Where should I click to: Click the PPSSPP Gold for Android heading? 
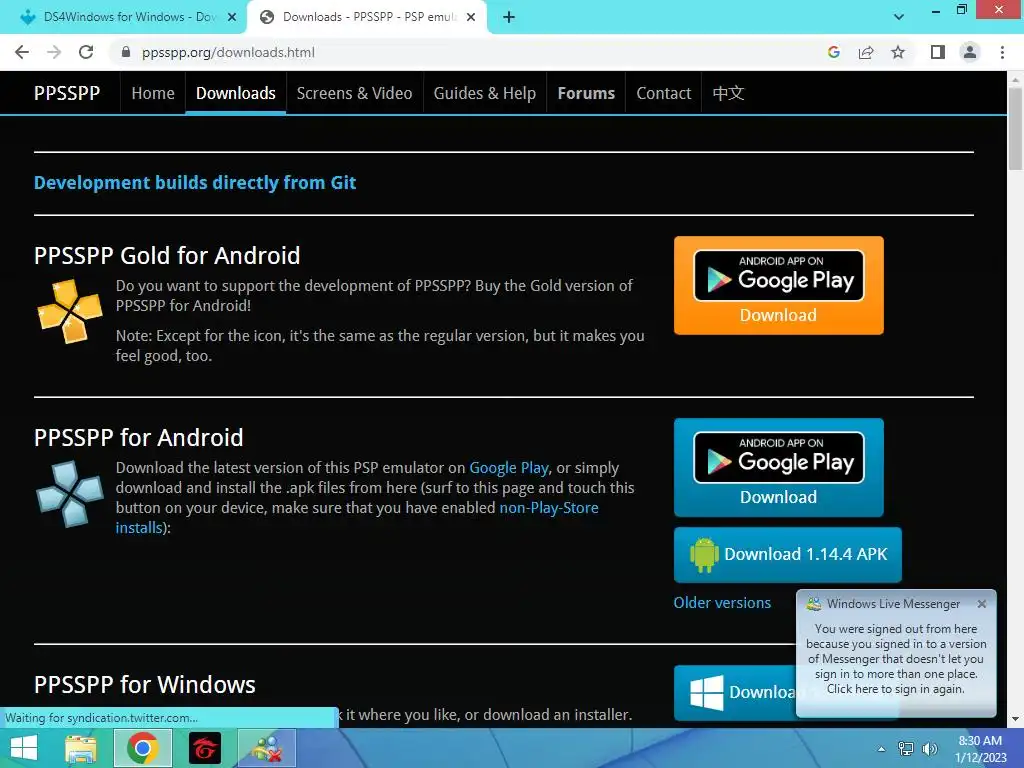pos(167,256)
